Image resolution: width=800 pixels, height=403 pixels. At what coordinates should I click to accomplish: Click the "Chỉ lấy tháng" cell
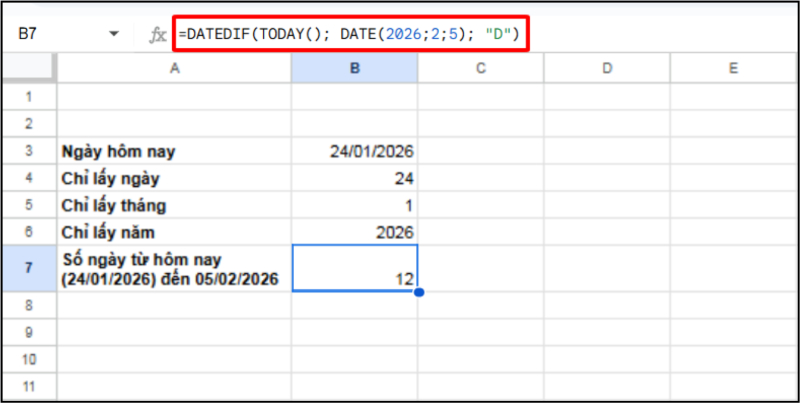coord(174,205)
